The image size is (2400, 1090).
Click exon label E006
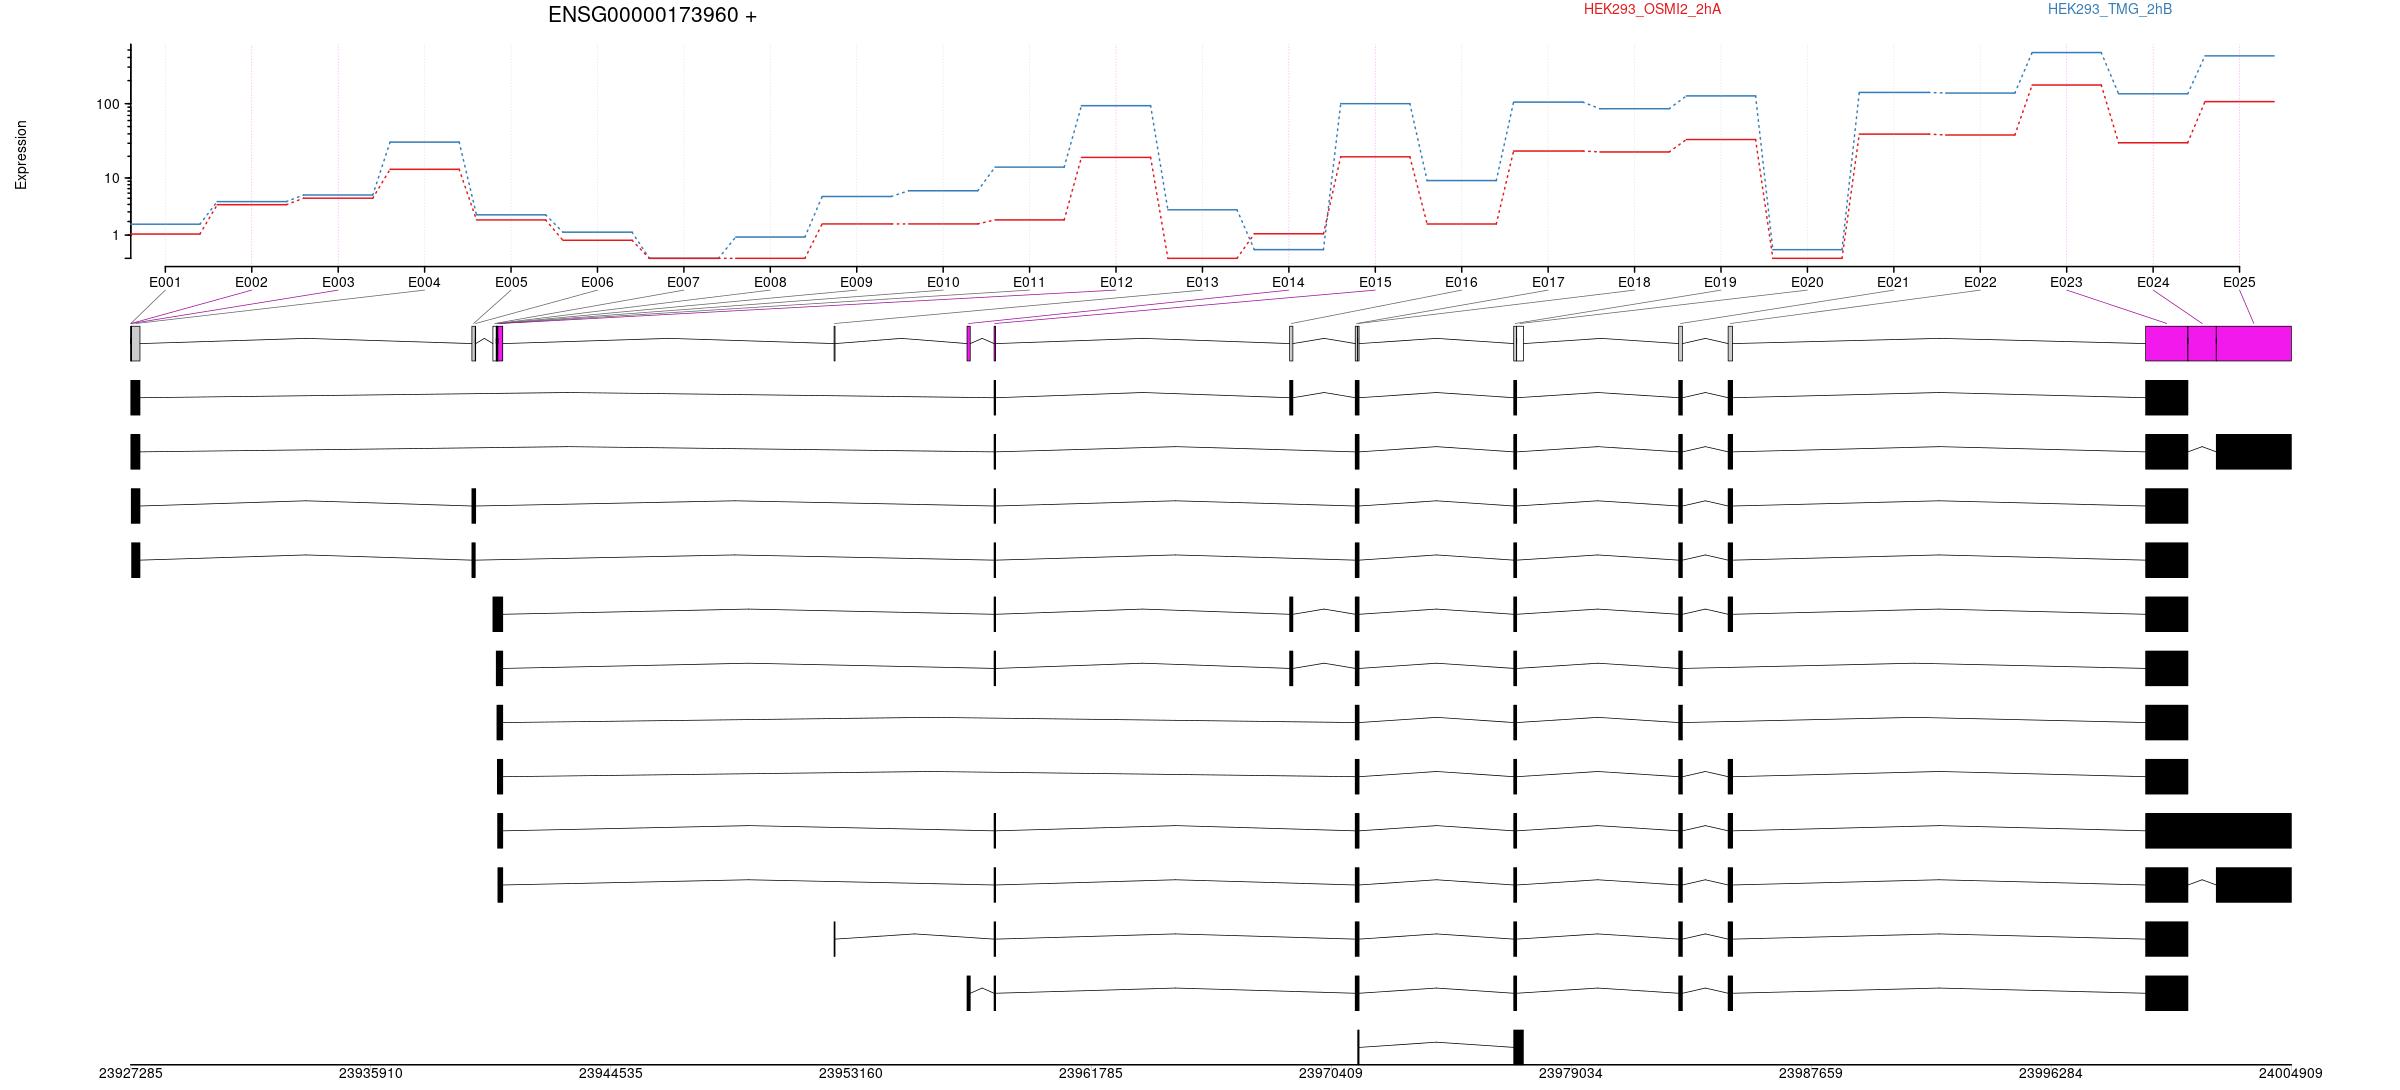(x=597, y=282)
